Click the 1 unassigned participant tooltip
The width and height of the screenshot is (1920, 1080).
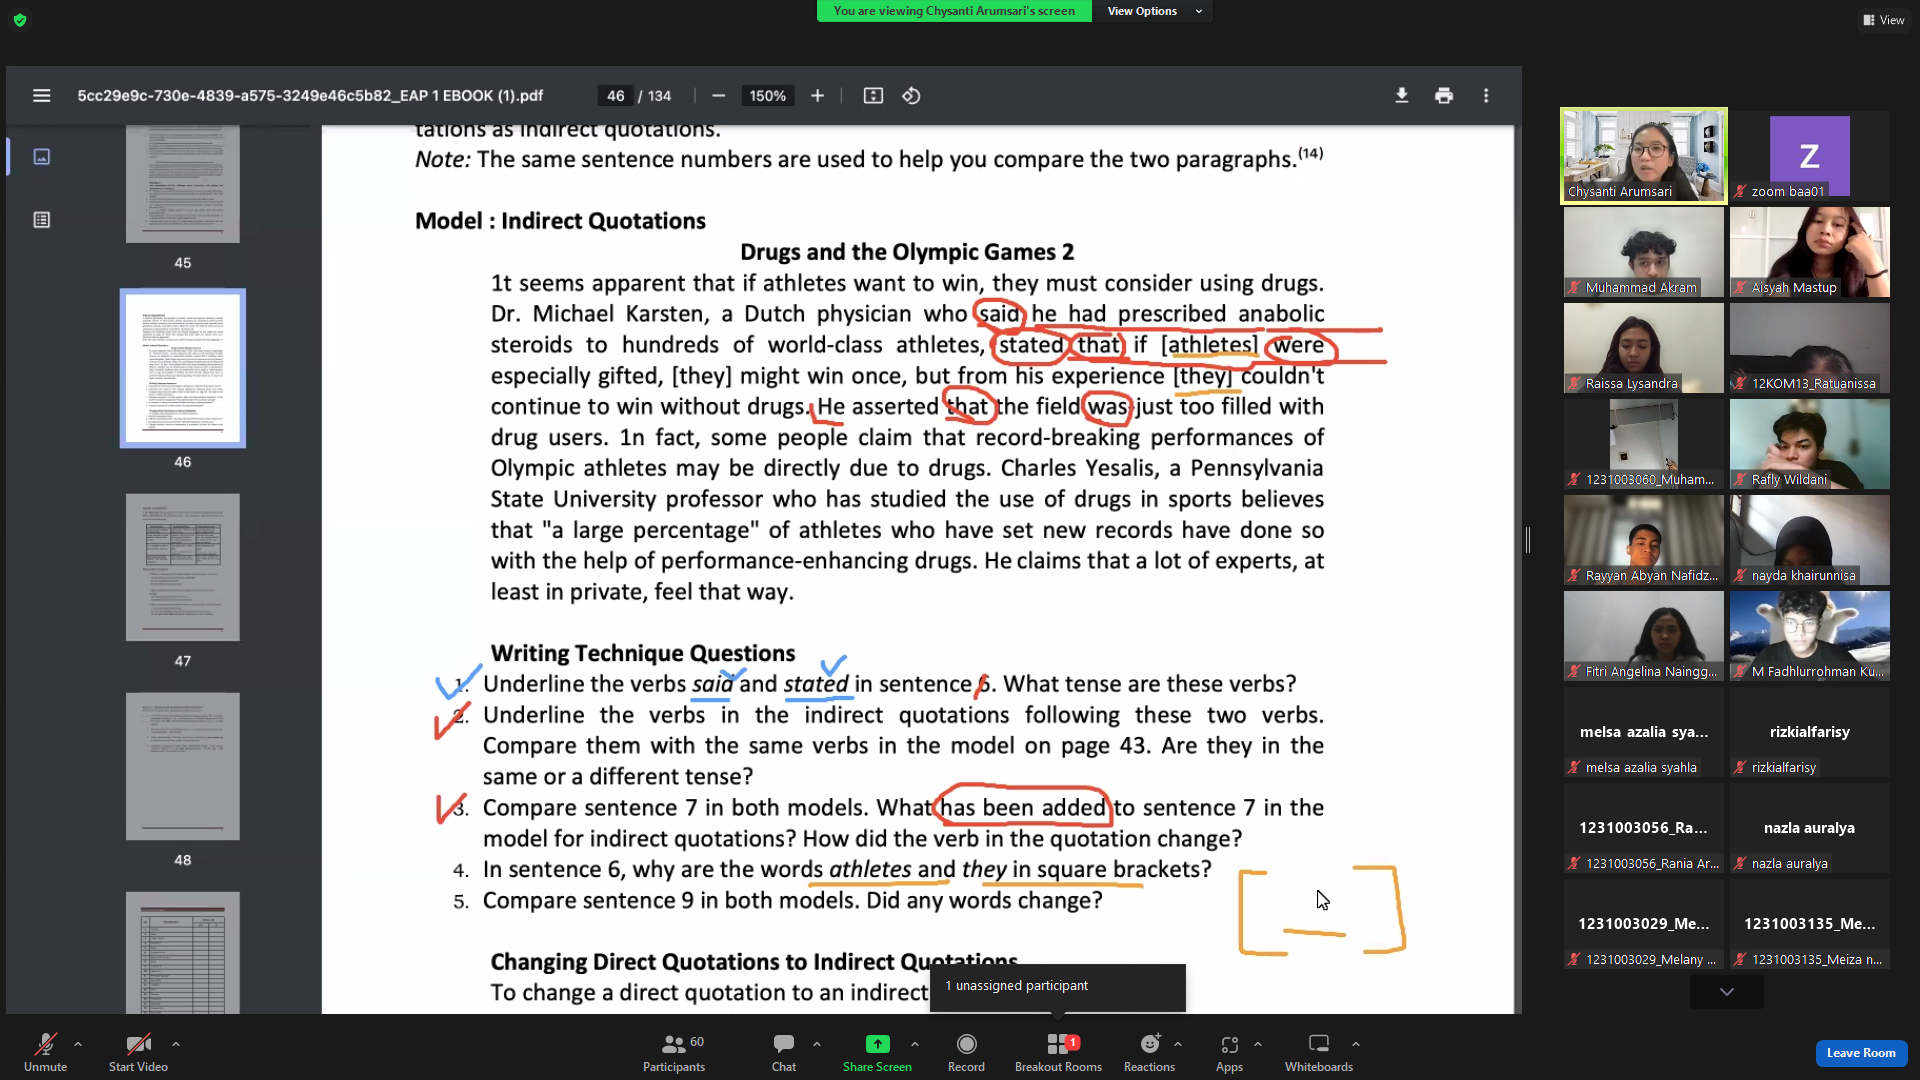pos(1058,986)
